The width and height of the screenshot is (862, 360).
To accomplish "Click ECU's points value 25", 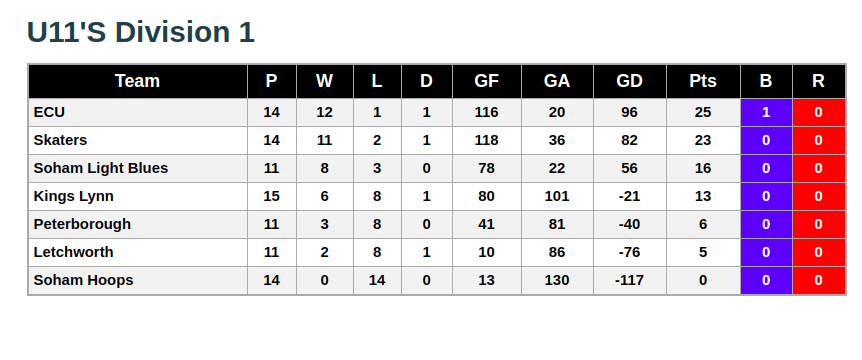I will [x=703, y=112].
